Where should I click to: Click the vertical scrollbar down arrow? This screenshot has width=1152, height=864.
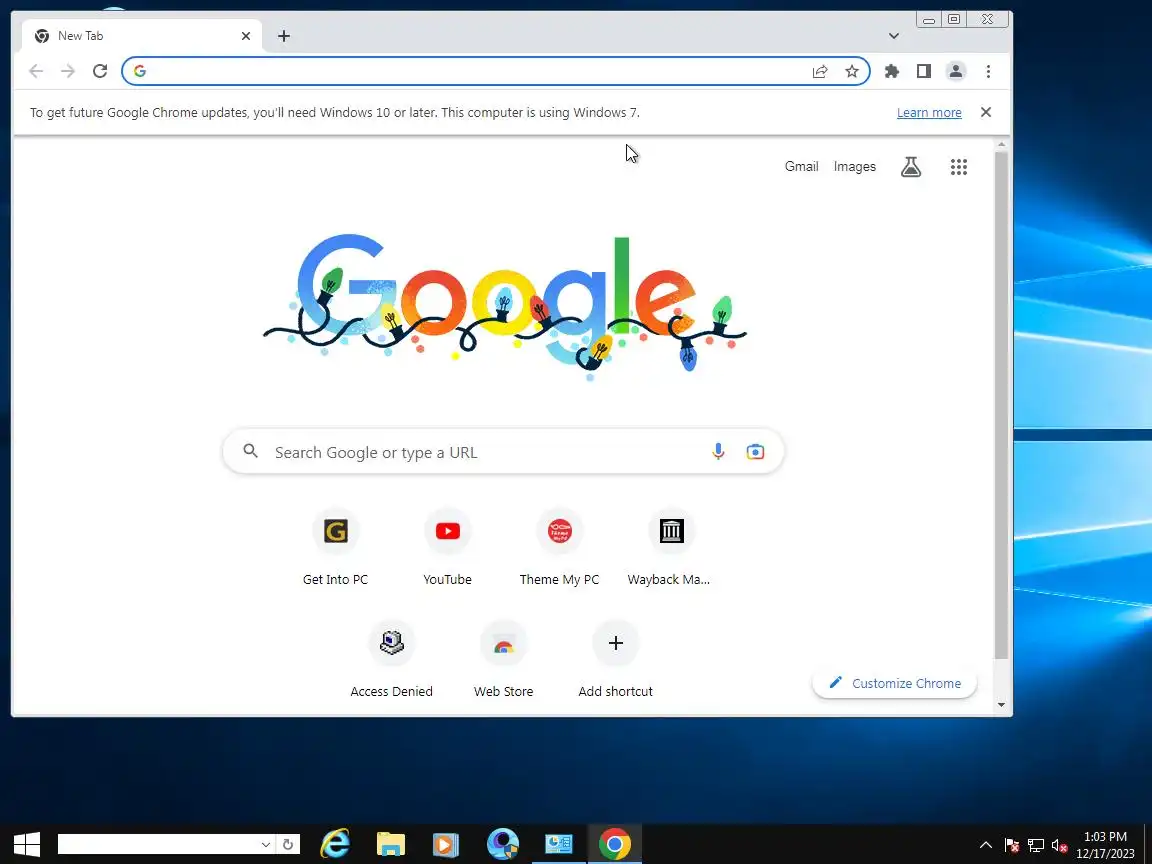click(x=1001, y=705)
